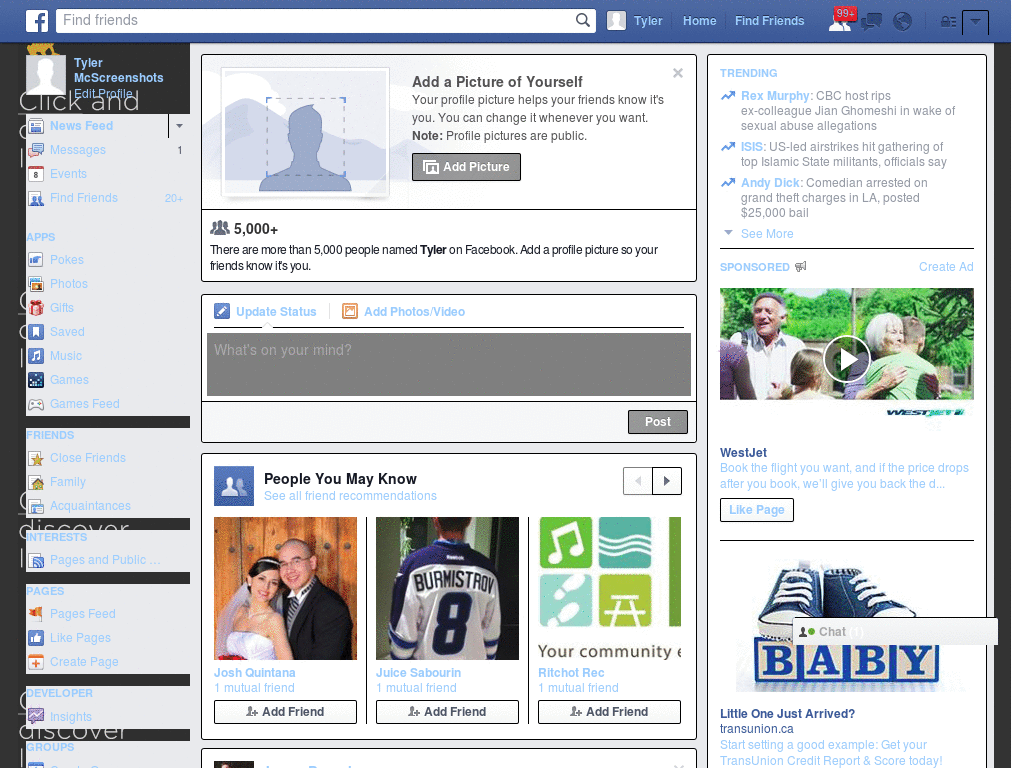This screenshot has width=1024, height=768.
Task: Dismiss the Add a Picture of Yourself card
Action: click(x=678, y=73)
